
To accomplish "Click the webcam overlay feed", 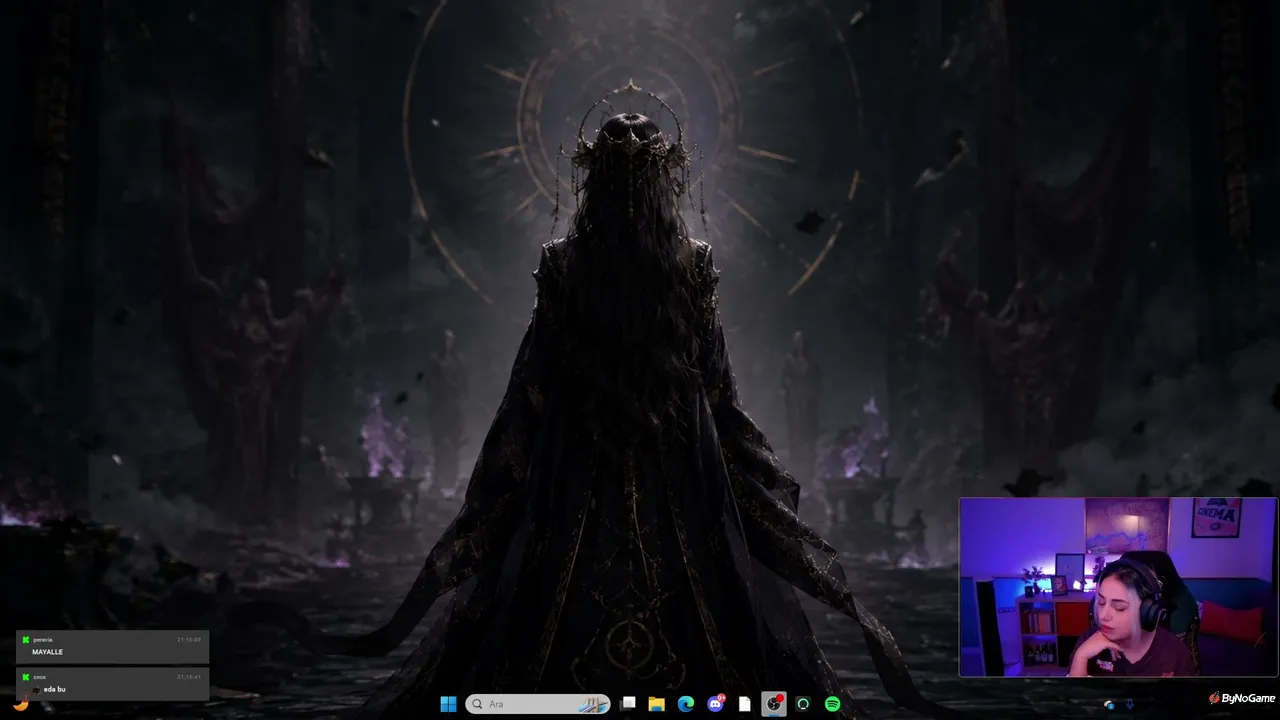I will pyautogui.click(x=1118, y=588).
